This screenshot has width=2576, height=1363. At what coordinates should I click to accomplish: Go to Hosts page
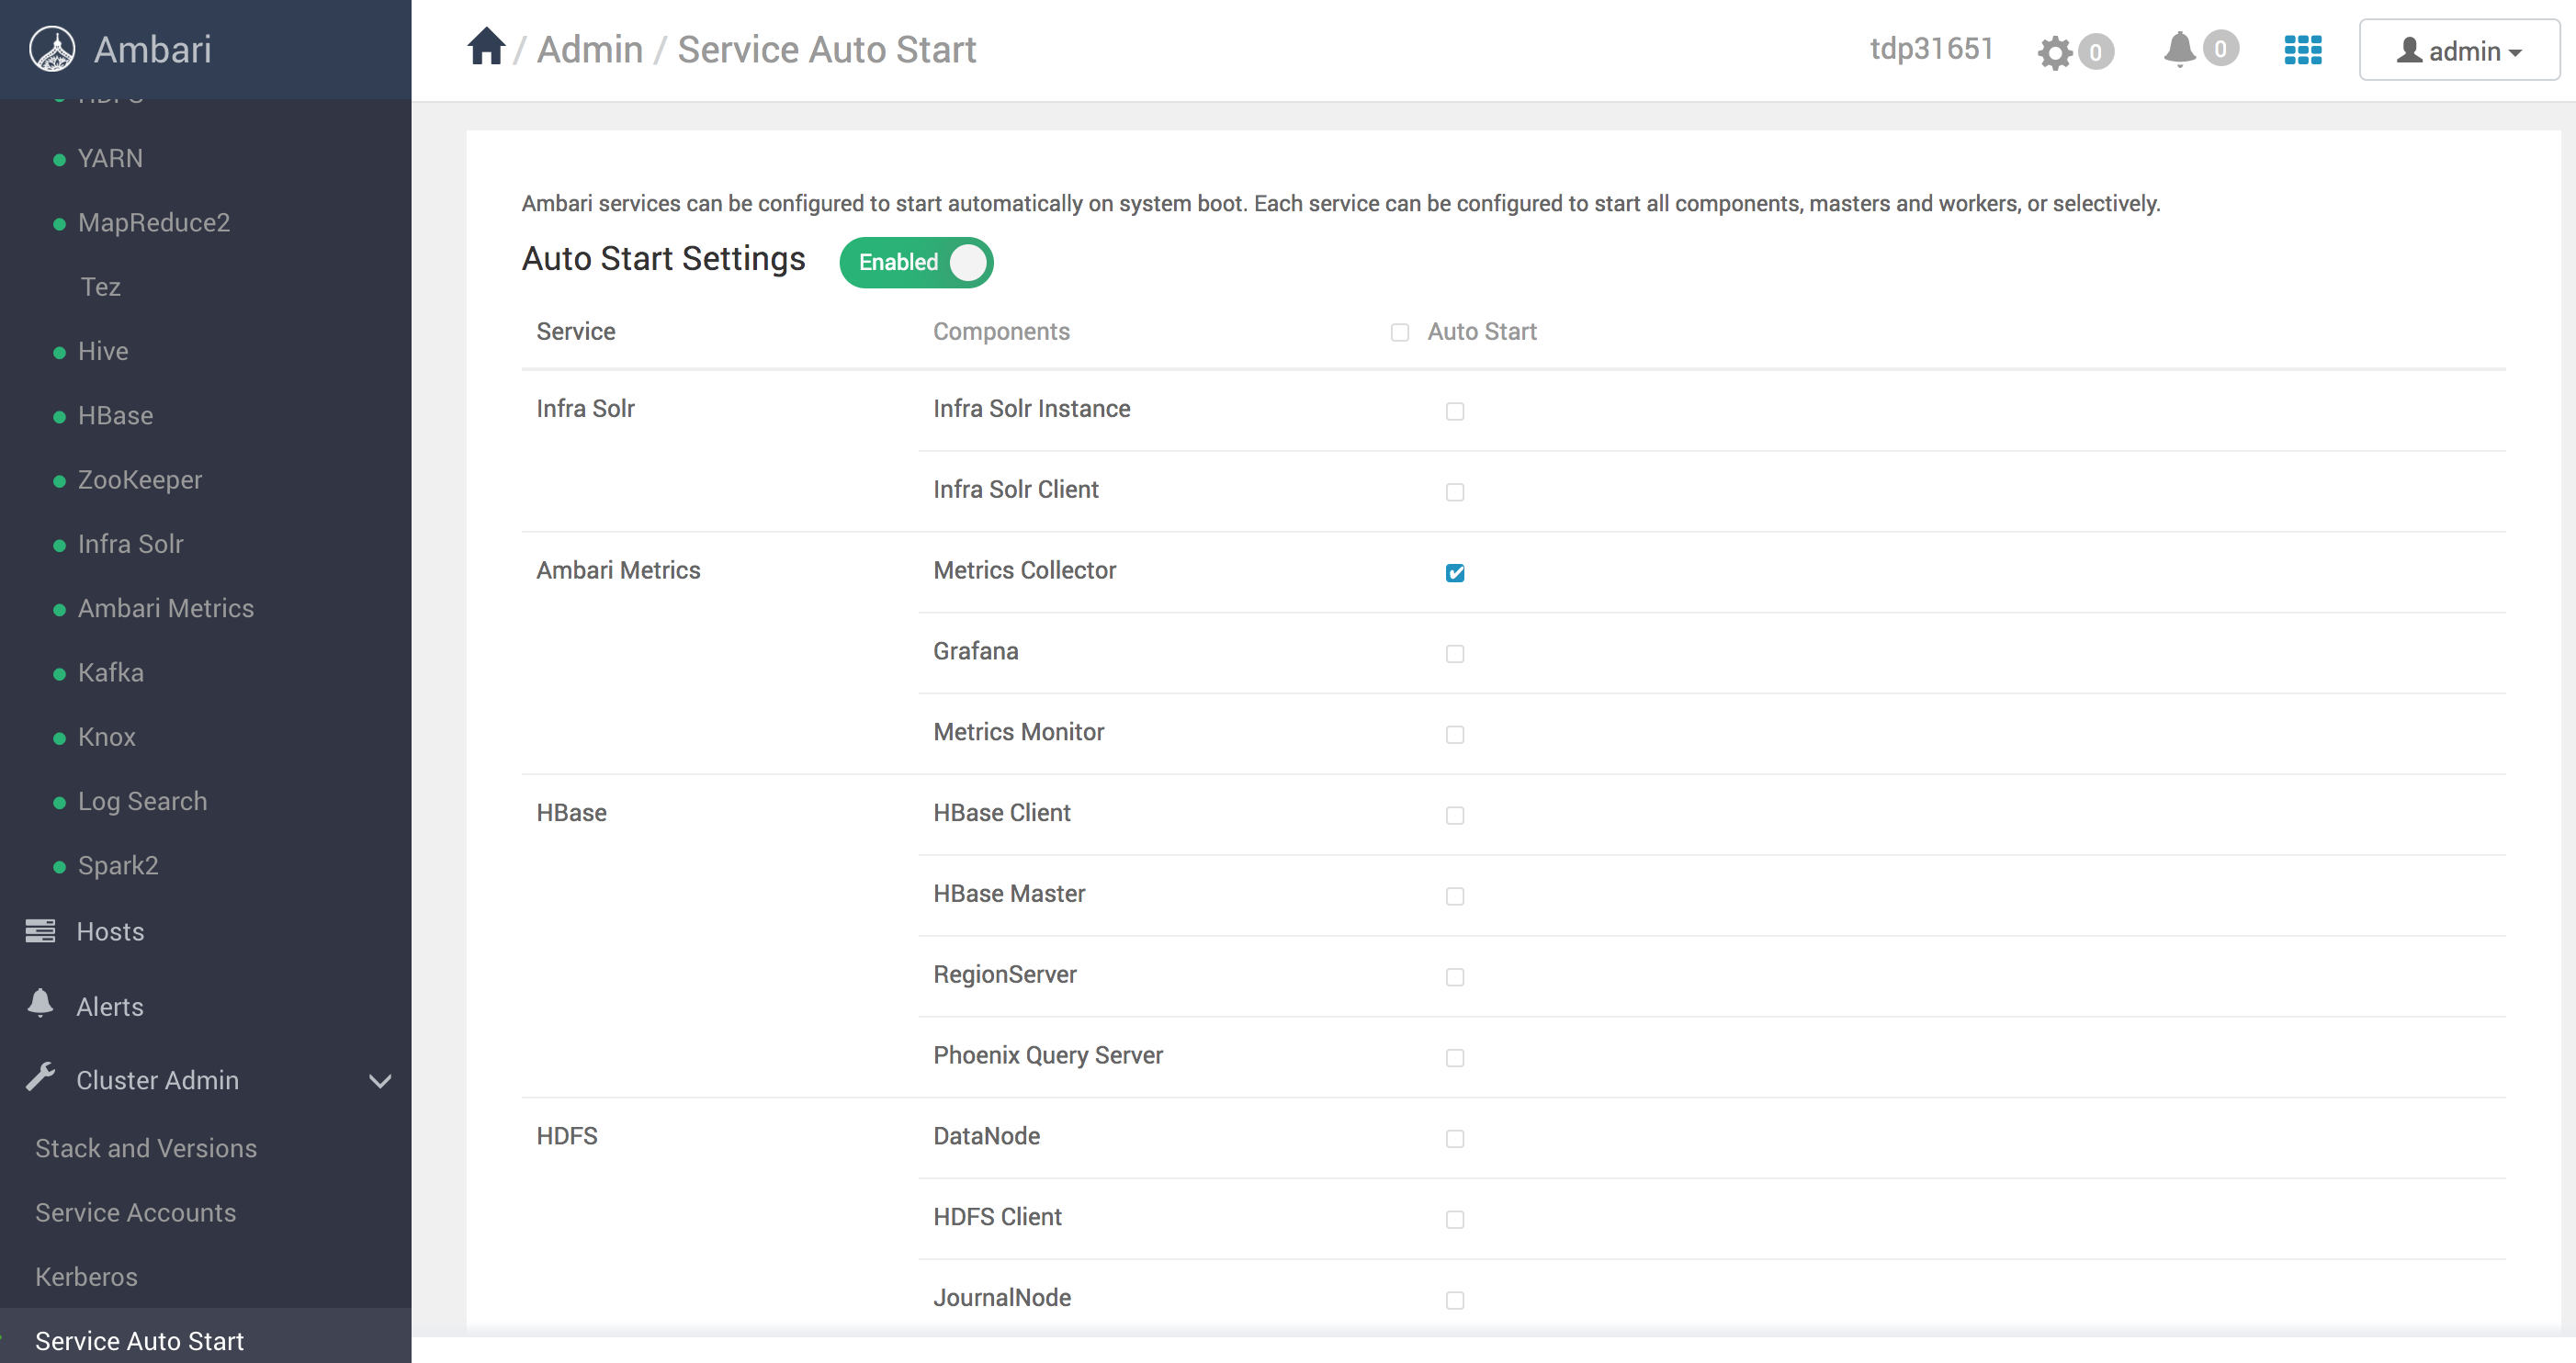(110, 932)
